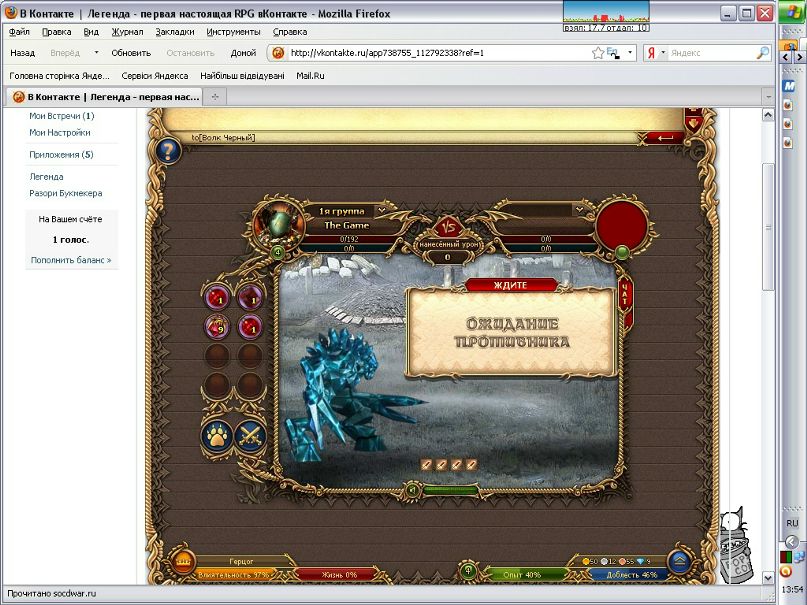This screenshot has width=807, height=605.
Task: Open the Инструменты menu
Action: click(x=234, y=31)
